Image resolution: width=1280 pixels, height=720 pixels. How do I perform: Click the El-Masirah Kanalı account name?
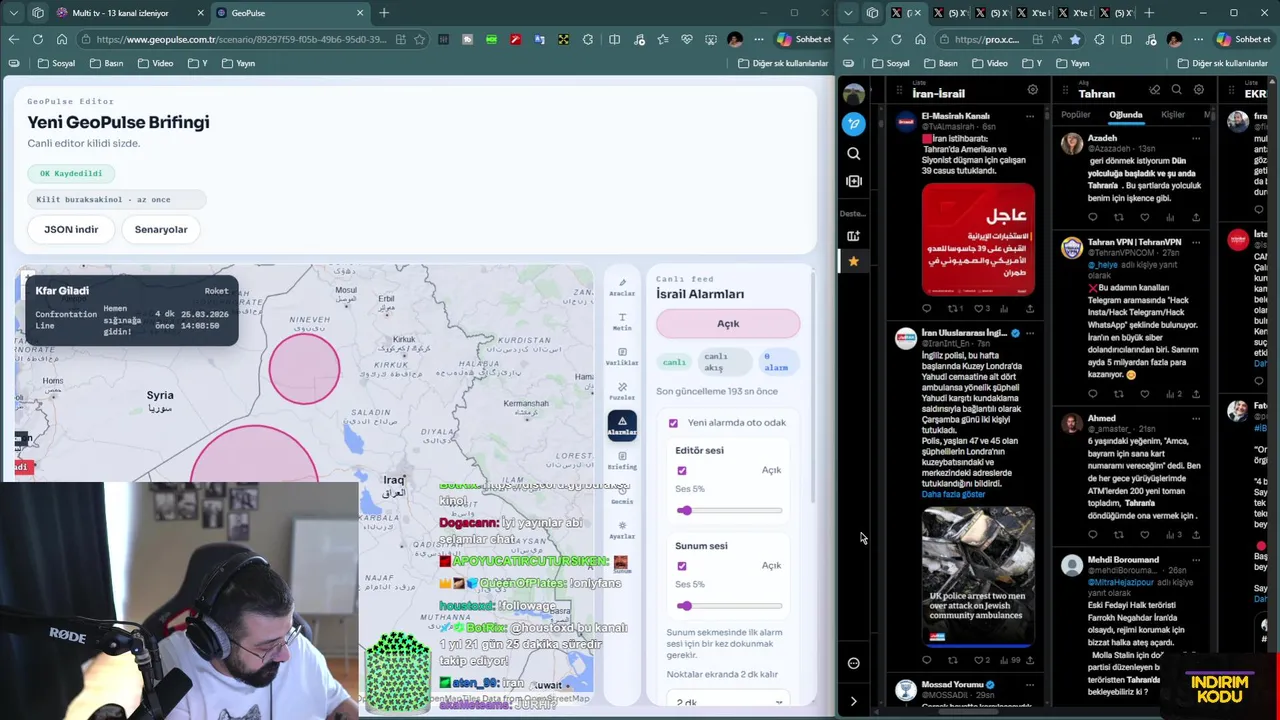pyautogui.click(x=955, y=116)
